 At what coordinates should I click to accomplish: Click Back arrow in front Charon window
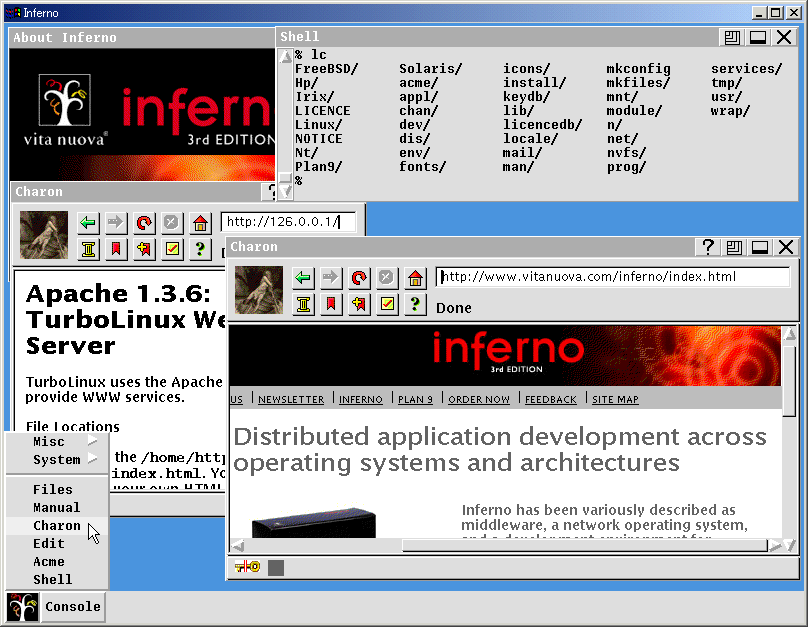point(303,278)
